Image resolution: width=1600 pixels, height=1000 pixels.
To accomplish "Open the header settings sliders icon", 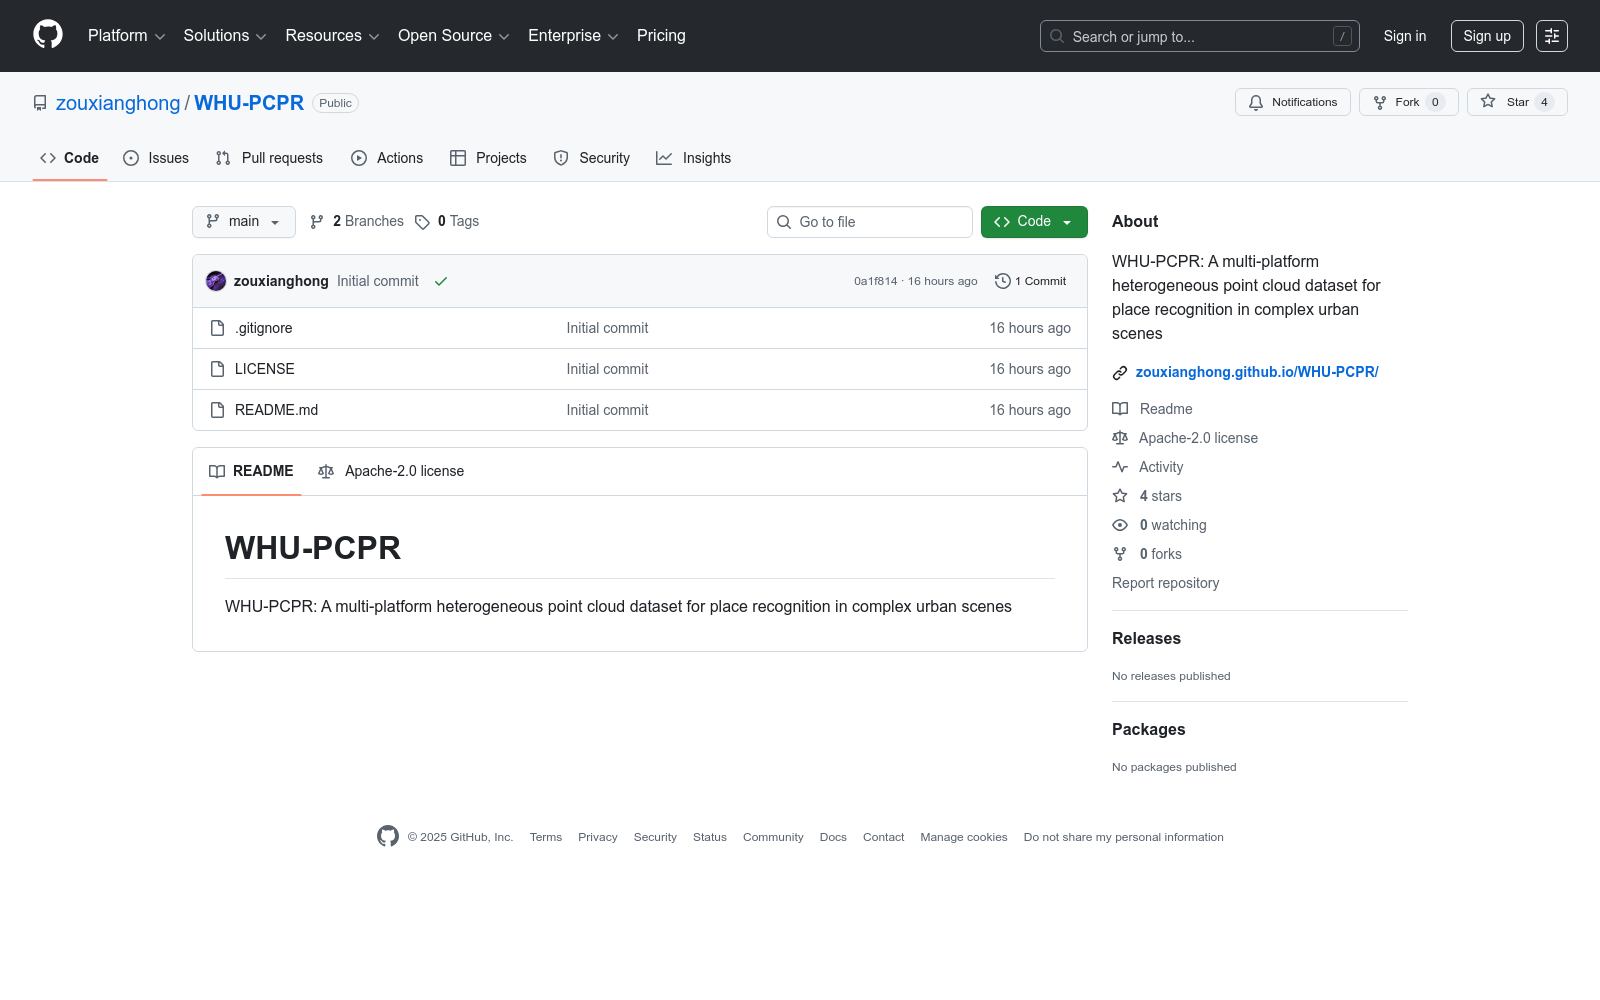I will (x=1552, y=36).
